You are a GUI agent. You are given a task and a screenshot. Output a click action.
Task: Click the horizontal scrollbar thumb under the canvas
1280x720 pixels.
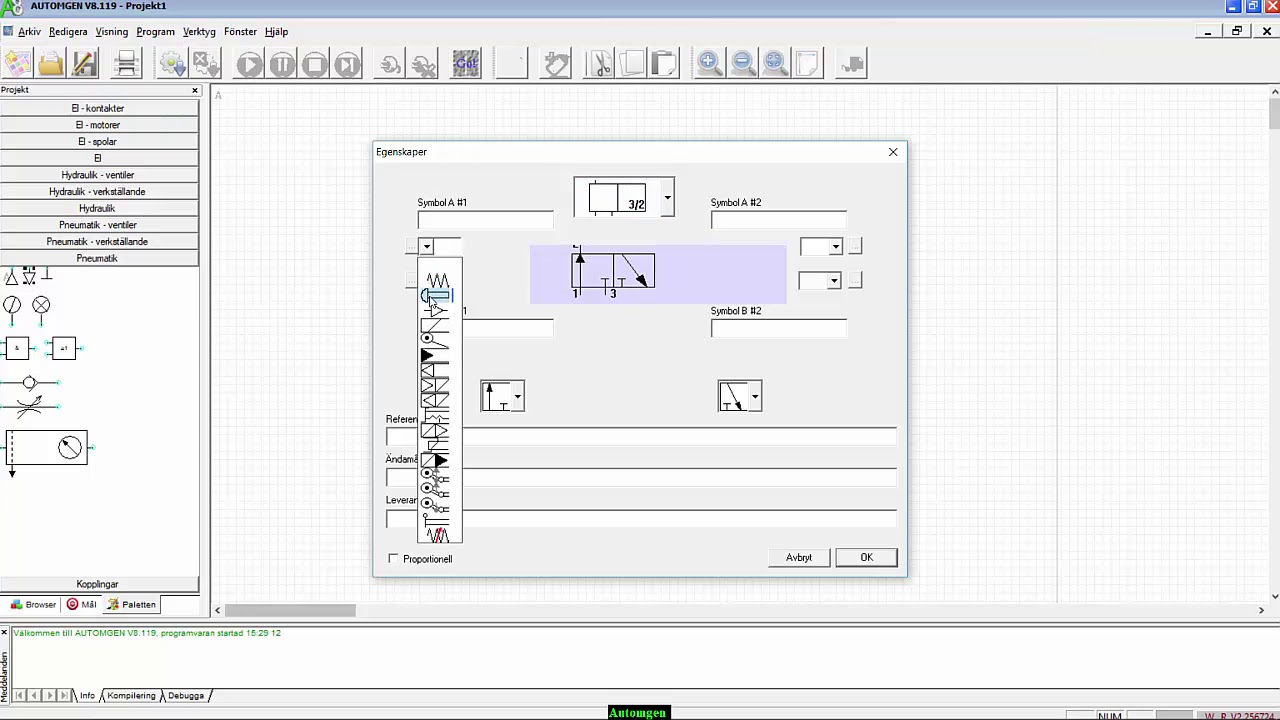tap(290, 610)
